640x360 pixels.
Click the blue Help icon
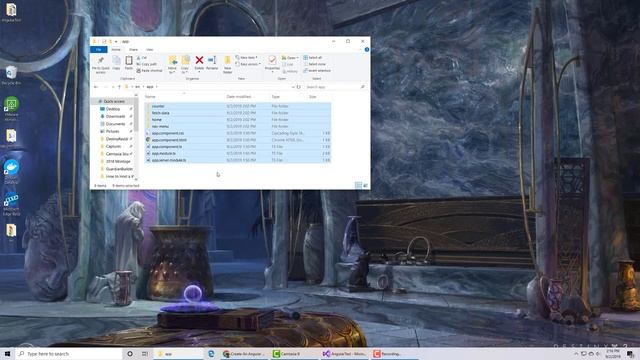click(367, 49)
